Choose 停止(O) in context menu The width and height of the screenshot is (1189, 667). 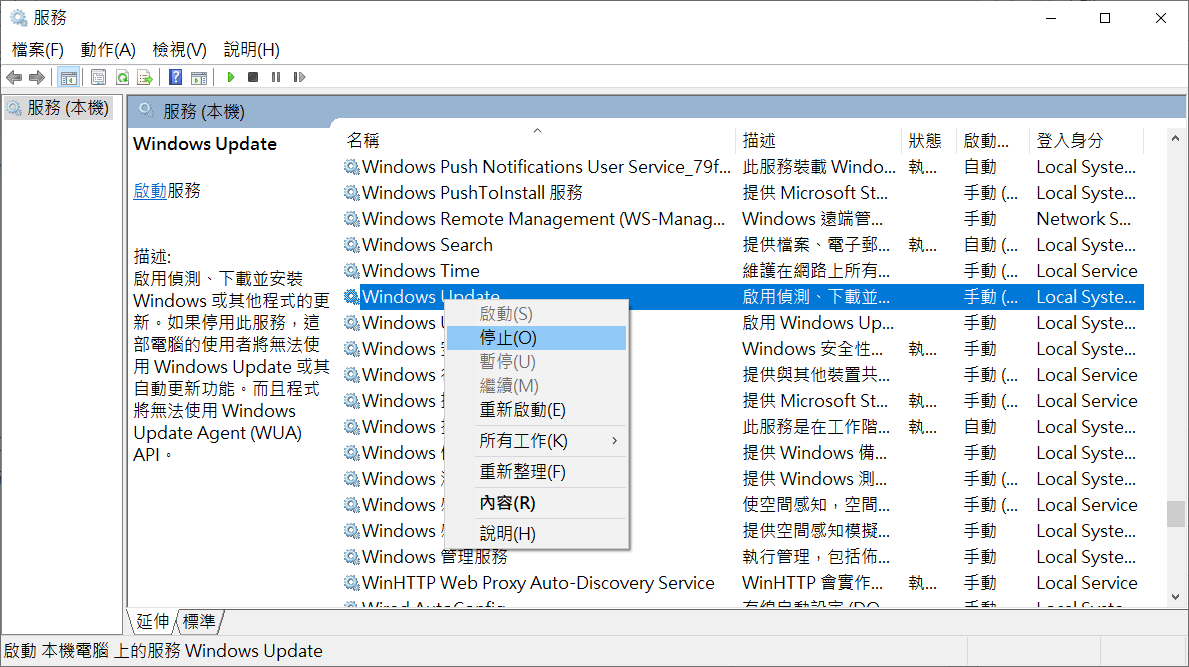[536, 338]
